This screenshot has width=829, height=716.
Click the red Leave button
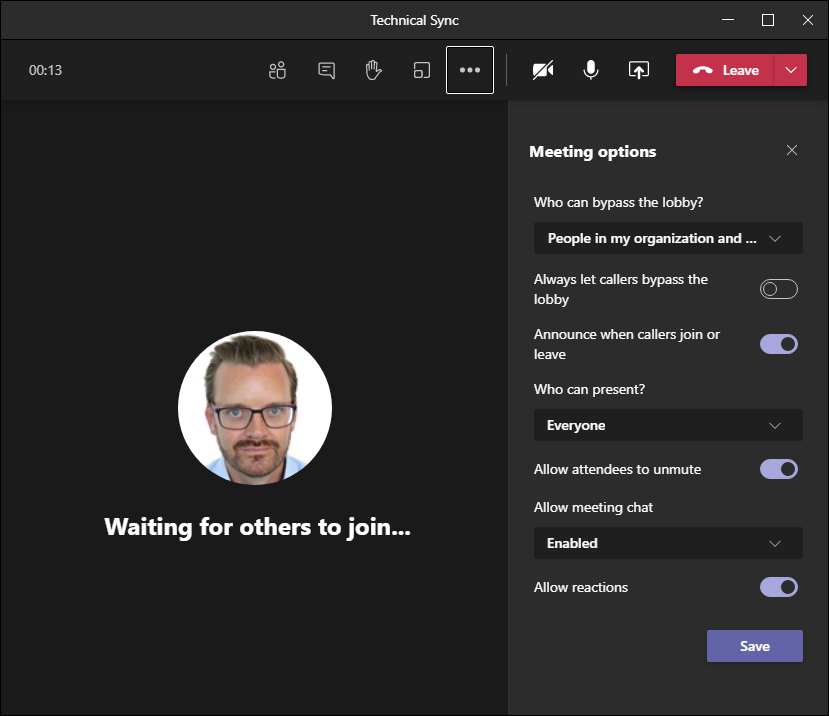[x=726, y=70]
